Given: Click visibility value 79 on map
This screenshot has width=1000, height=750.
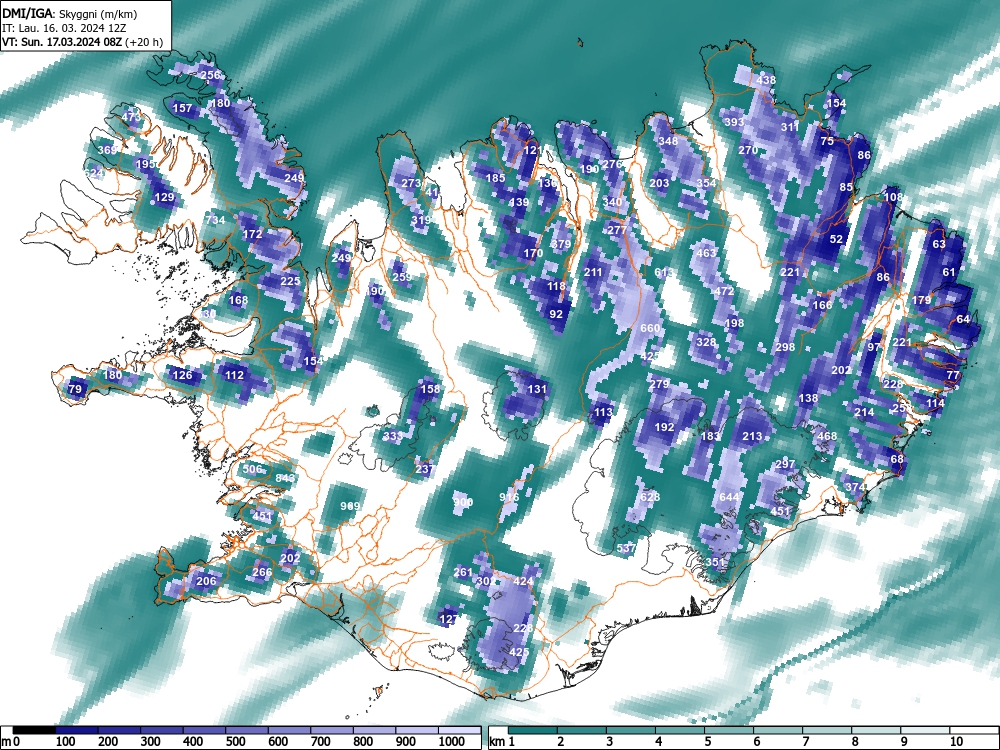Looking at the screenshot, I should (75, 389).
